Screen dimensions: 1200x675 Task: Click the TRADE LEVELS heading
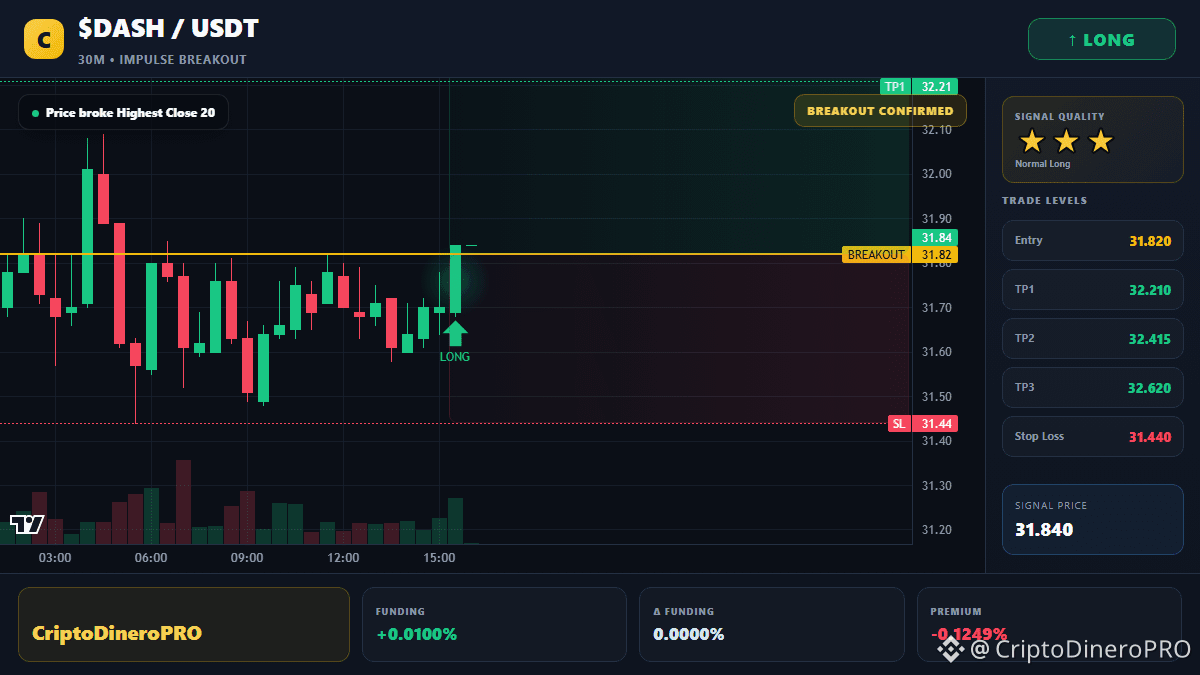1044,201
